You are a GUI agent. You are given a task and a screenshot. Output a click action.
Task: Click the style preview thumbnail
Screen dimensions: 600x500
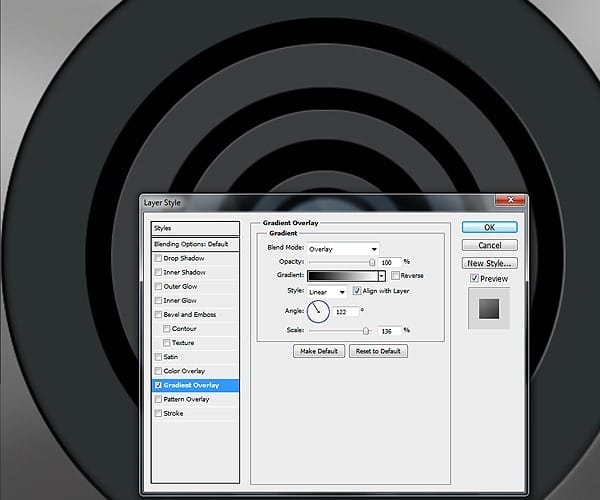click(x=489, y=309)
